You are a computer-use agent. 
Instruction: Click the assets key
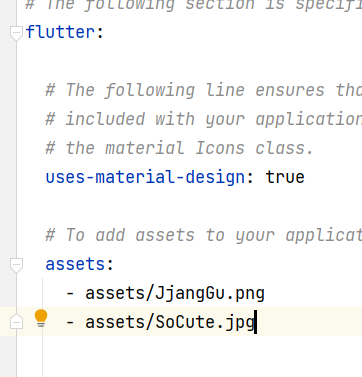click(x=75, y=264)
